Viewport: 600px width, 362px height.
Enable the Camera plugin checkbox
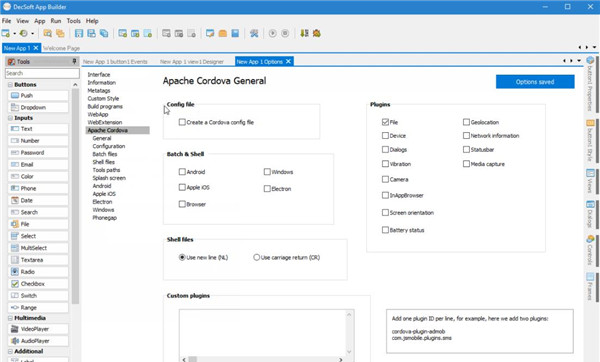pyautogui.click(x=385, y=179)
